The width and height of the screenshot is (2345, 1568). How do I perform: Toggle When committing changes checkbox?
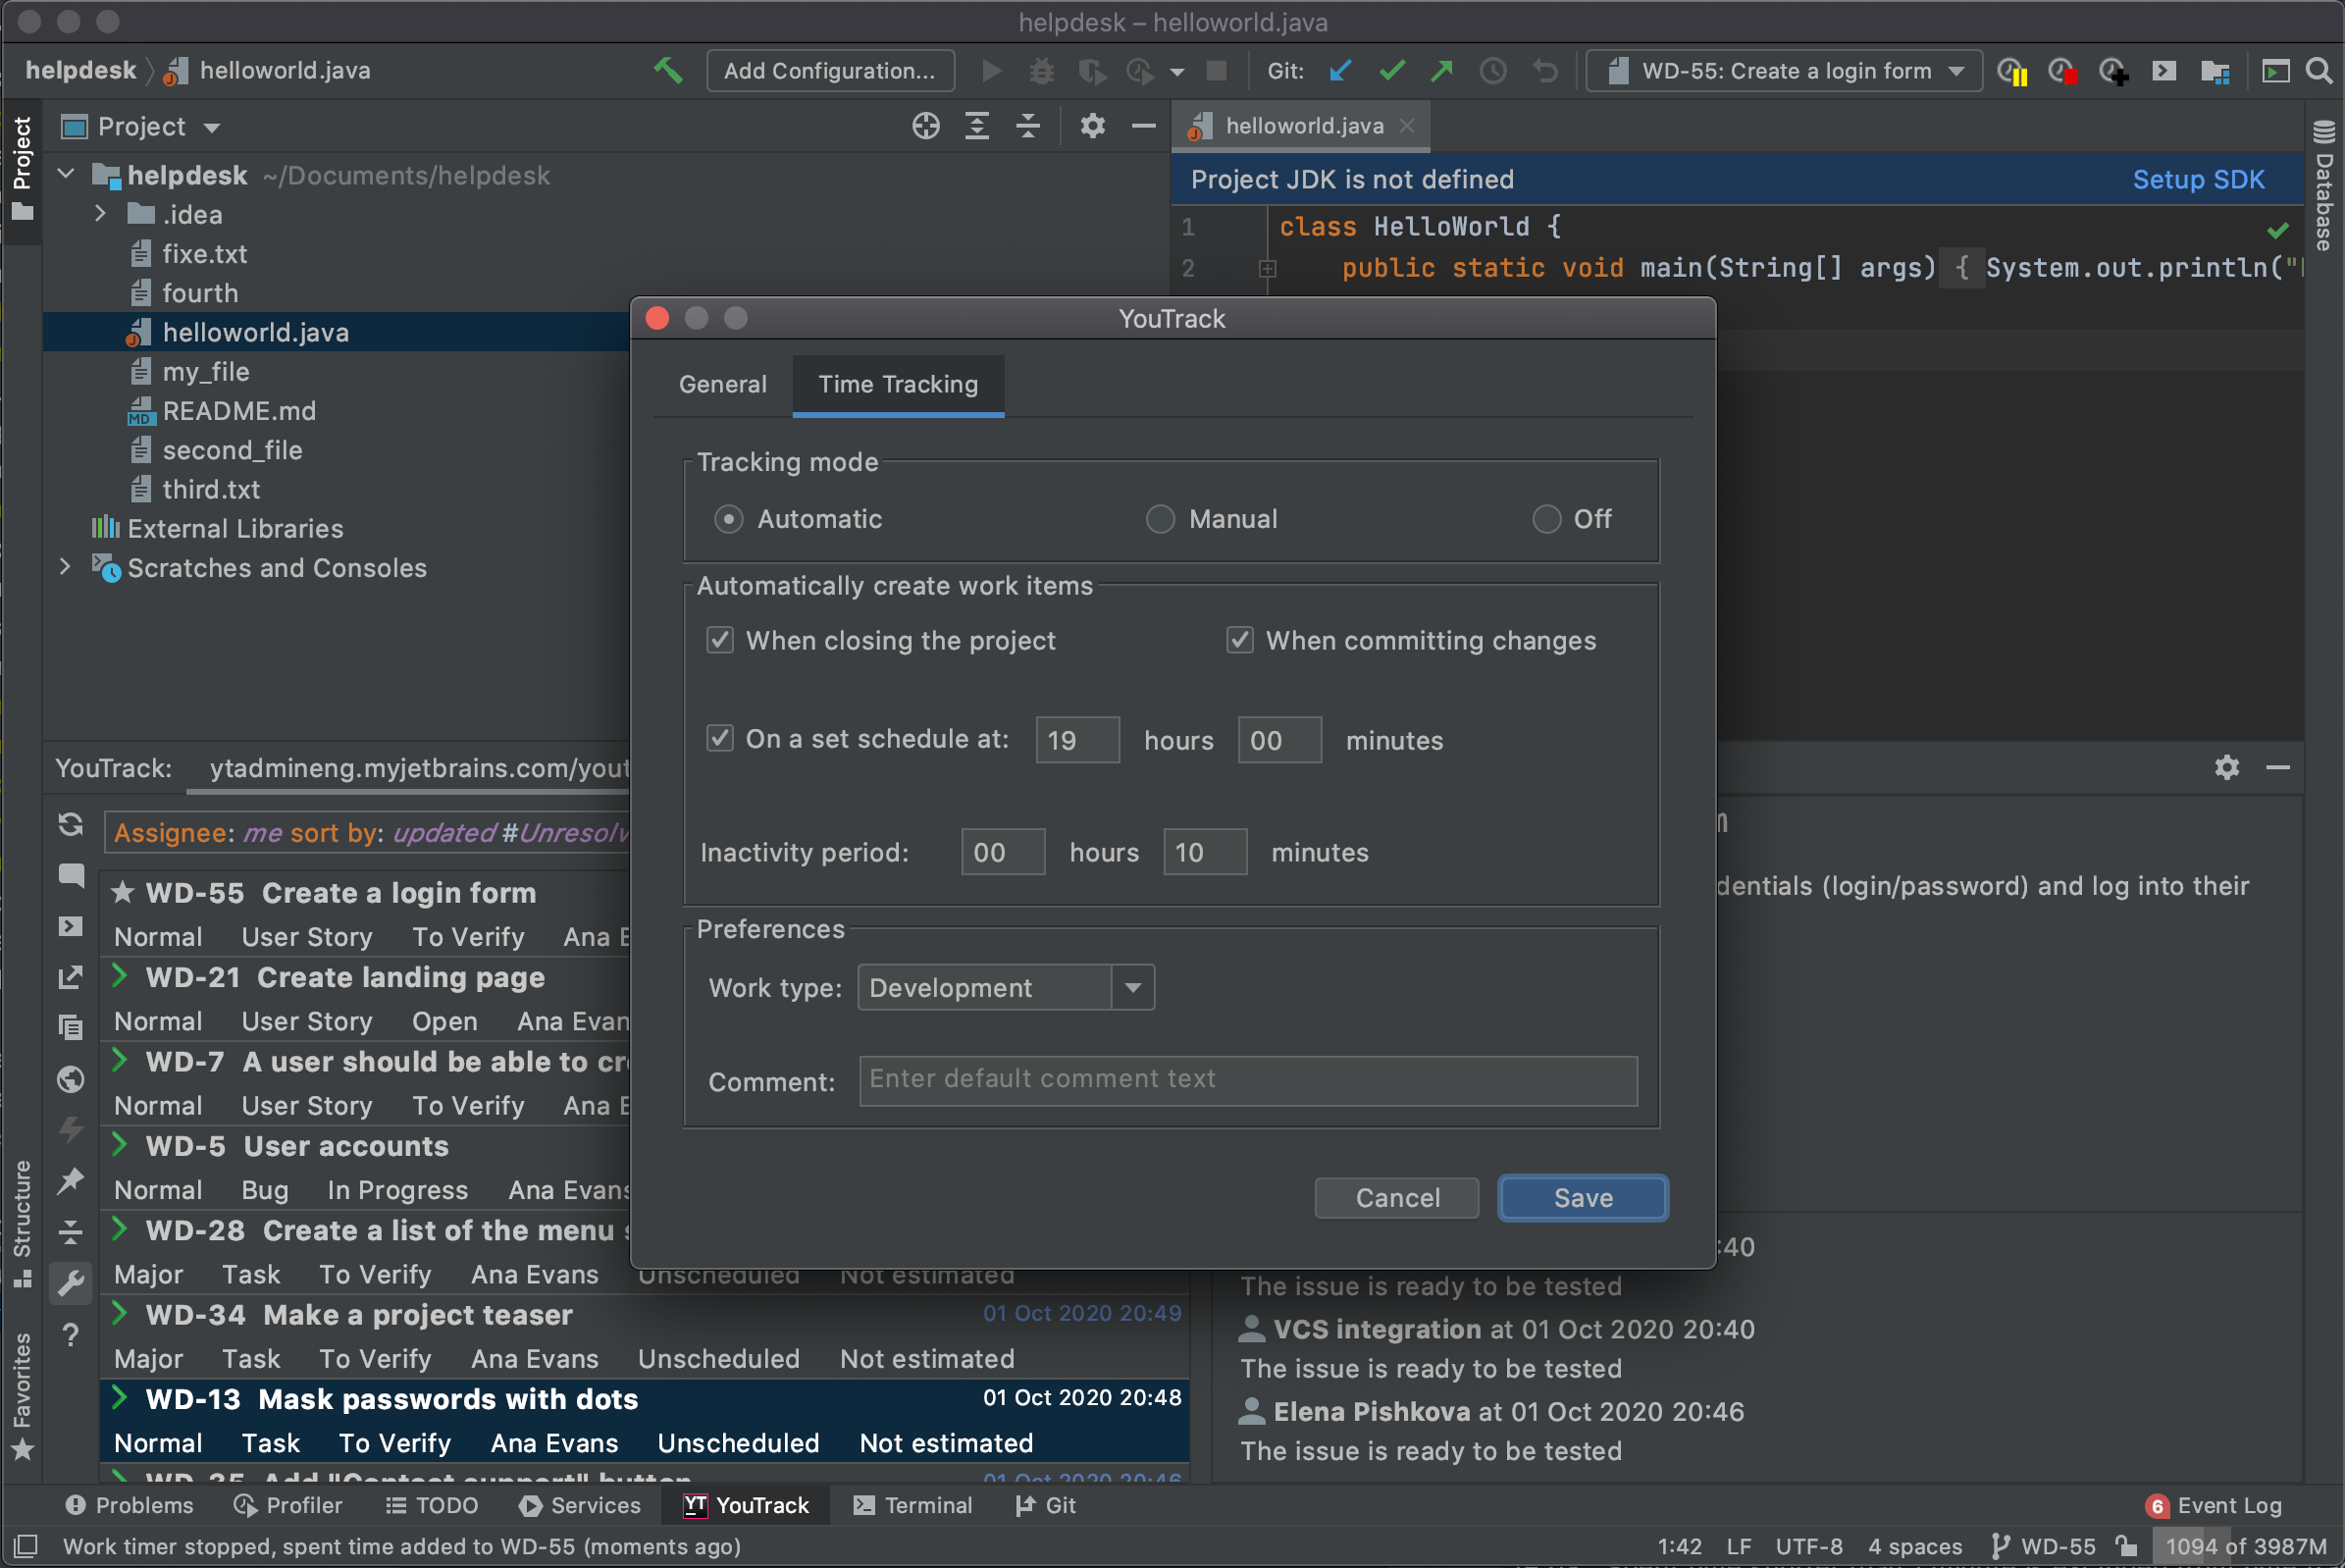(x=1239, y=640)
